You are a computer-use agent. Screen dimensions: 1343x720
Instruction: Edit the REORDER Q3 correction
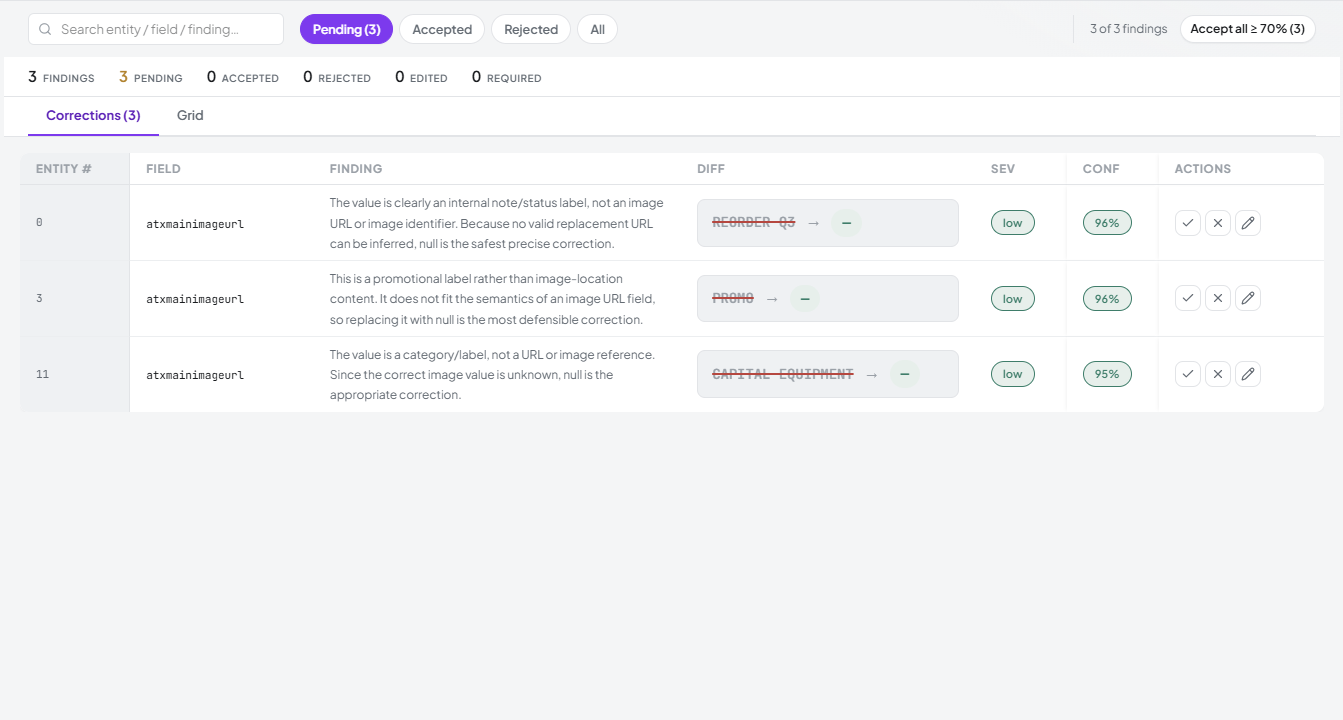(x=1248, y=223)
